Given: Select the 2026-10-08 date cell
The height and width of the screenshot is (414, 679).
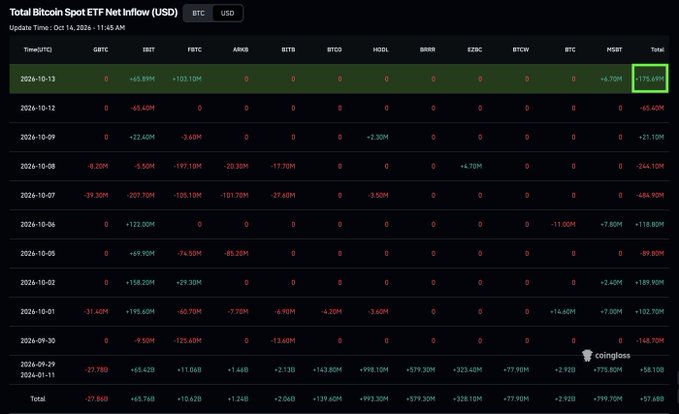Looking at the screenshot, I should click(x=38, y=166).
